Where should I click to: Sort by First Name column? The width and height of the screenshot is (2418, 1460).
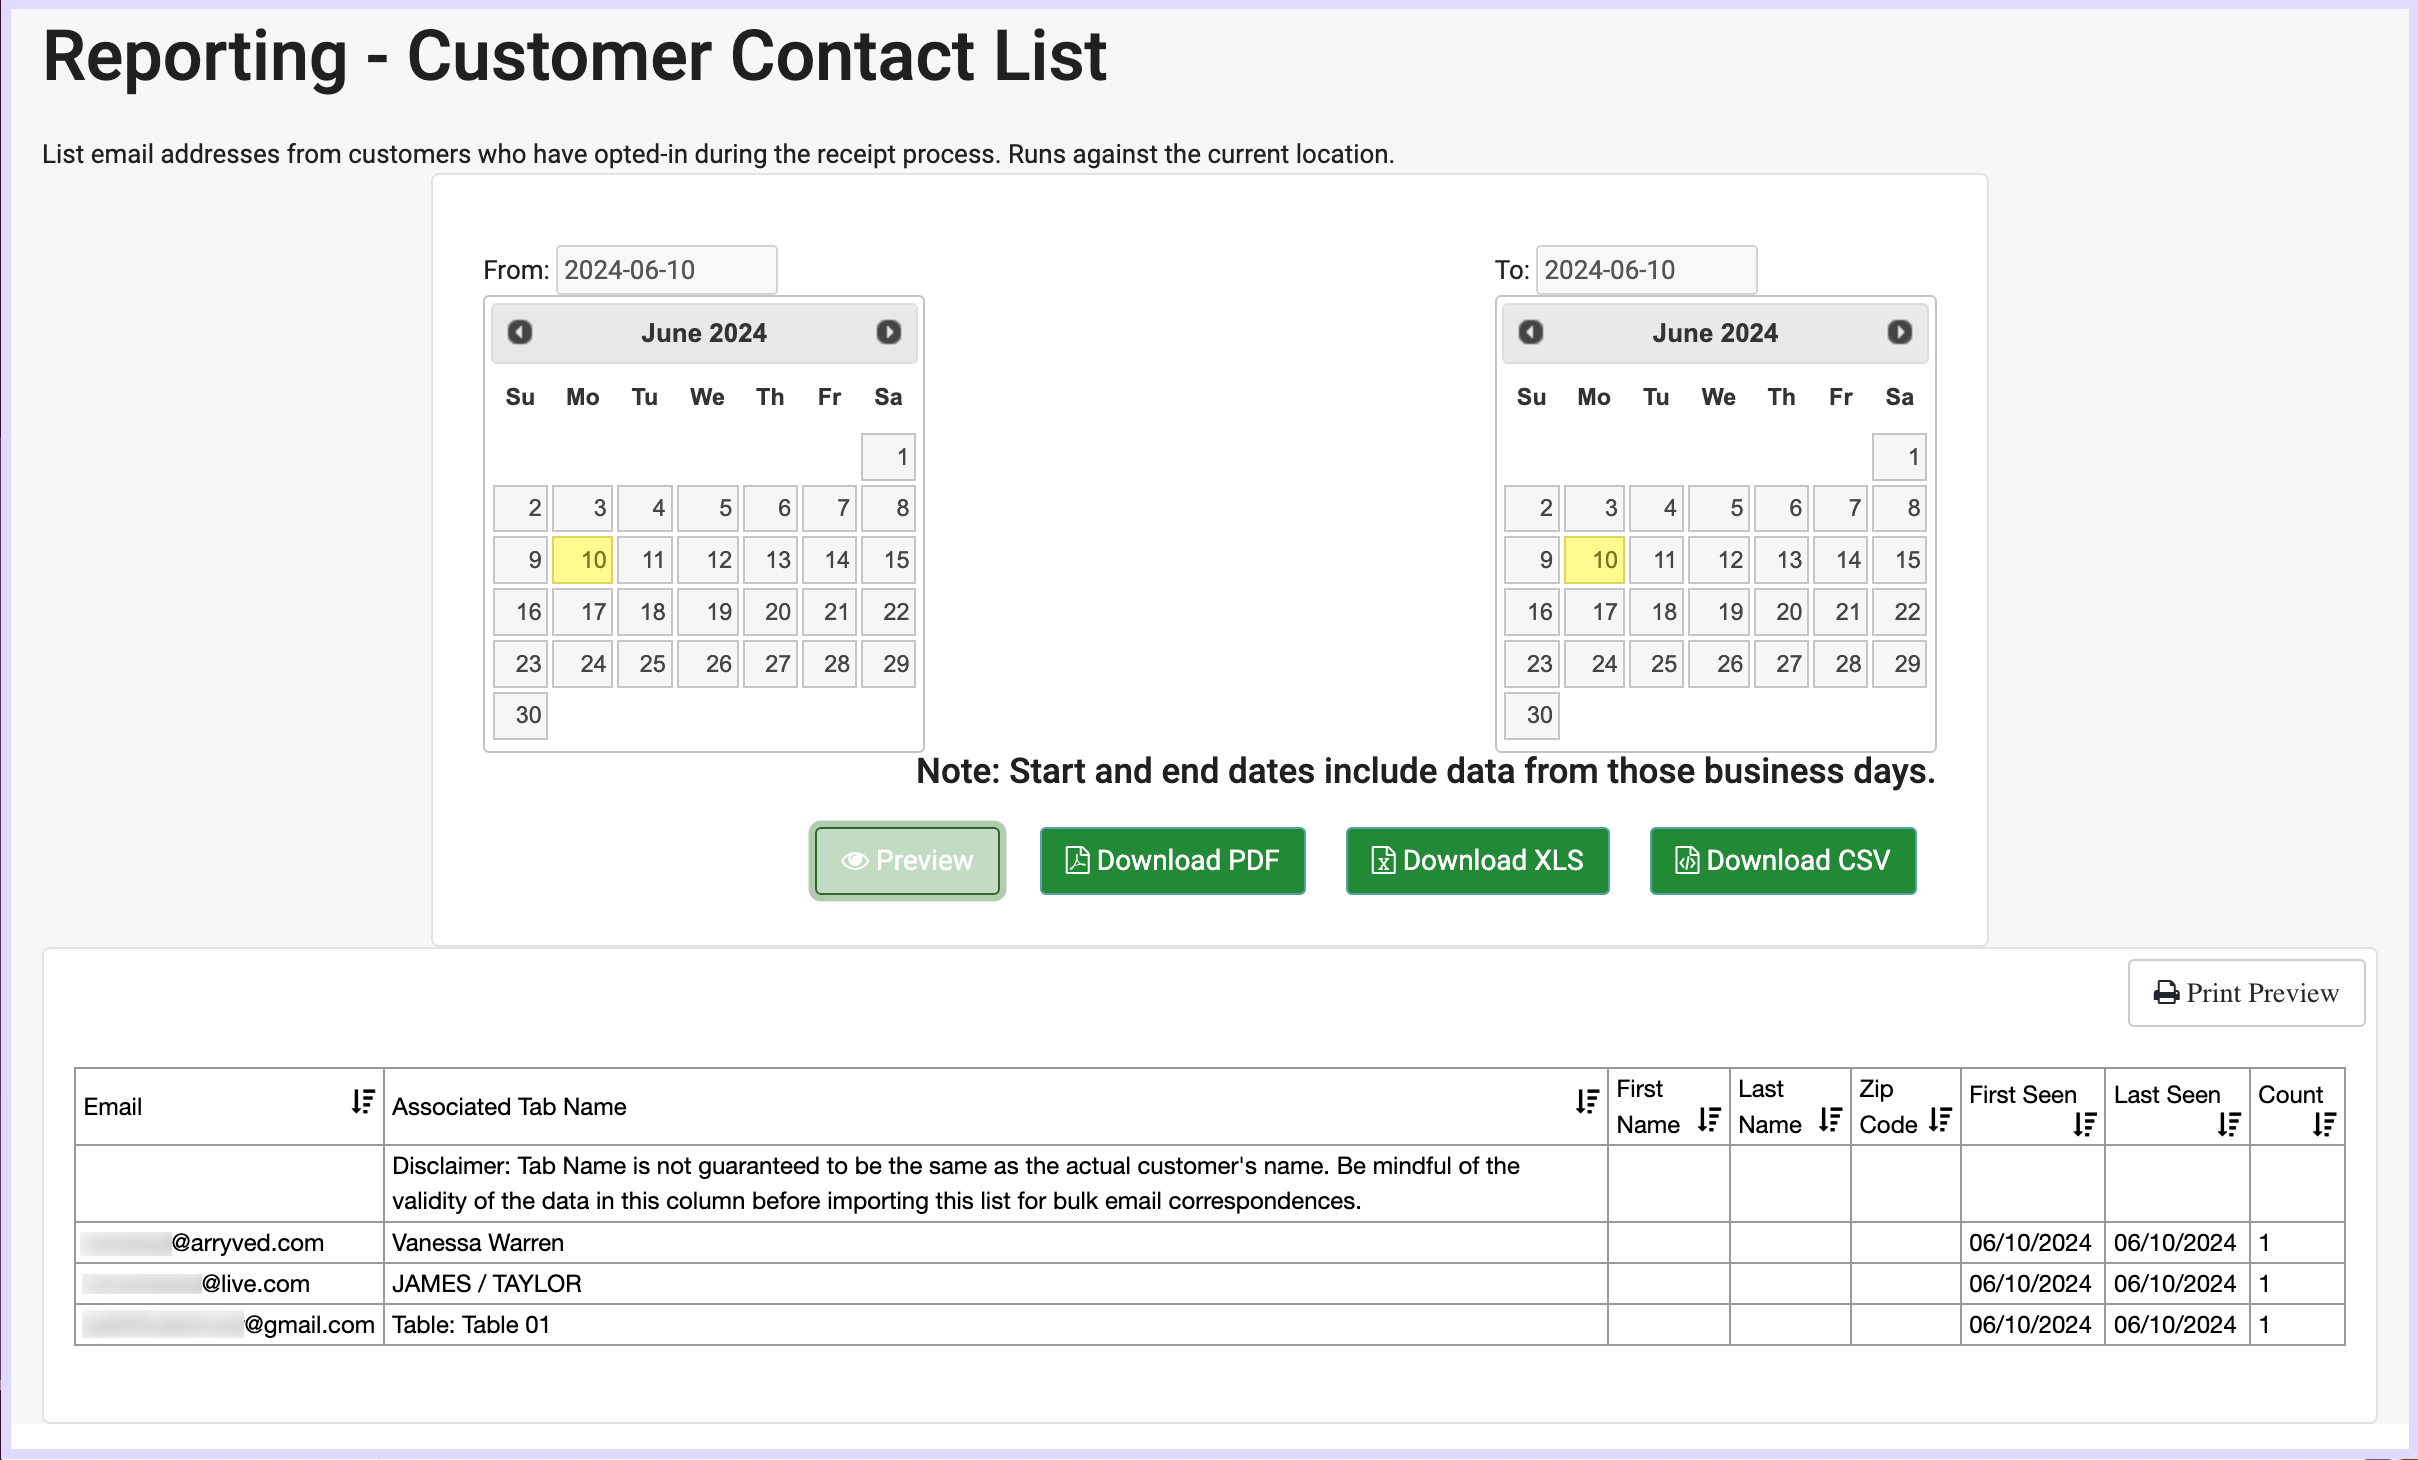(1709, 1120)
